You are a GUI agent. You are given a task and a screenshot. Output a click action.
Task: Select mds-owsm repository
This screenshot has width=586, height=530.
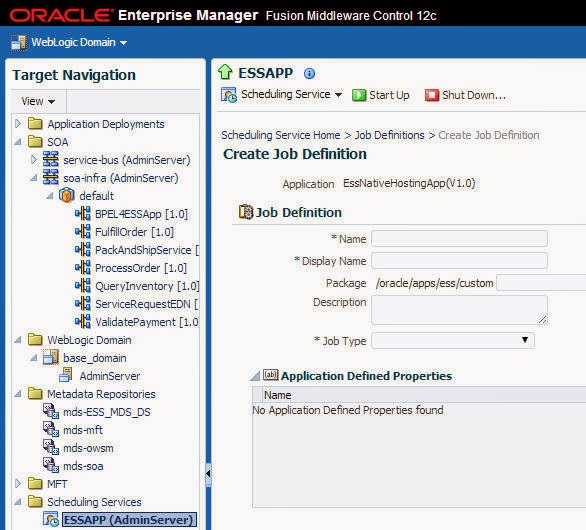[88, 448]
